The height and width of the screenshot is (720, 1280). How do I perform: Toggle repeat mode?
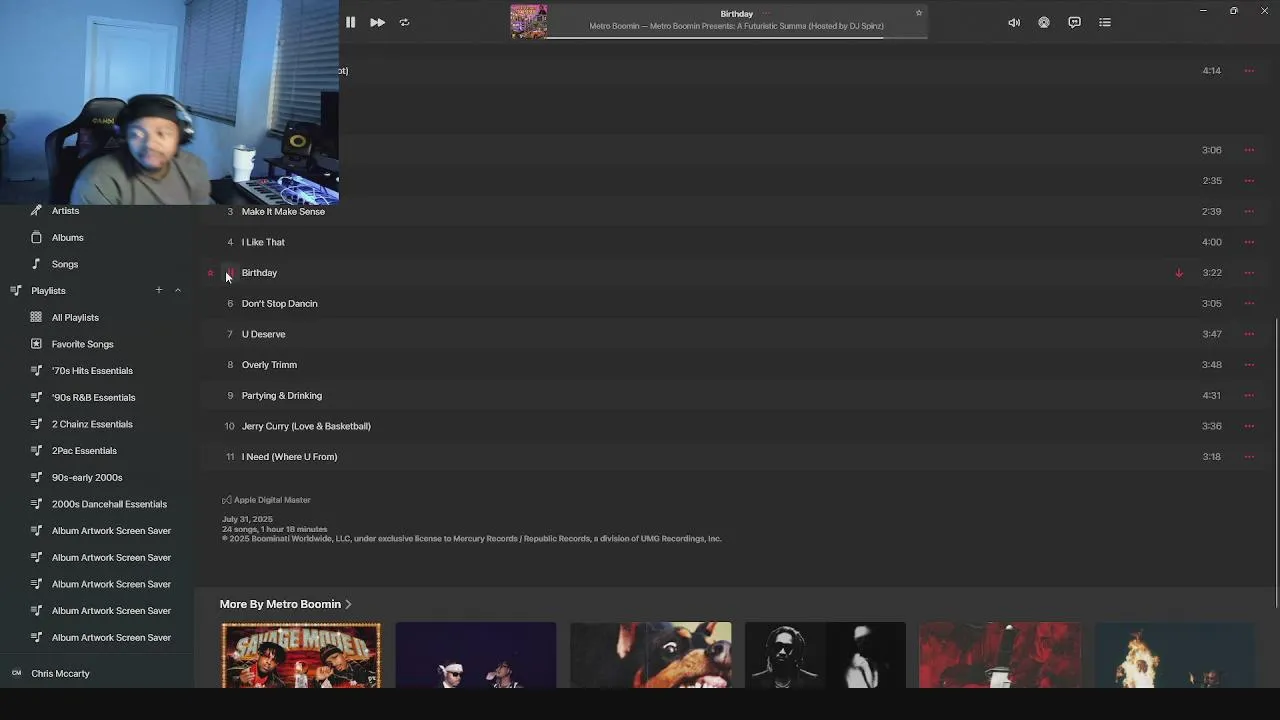tap(404, 22)
